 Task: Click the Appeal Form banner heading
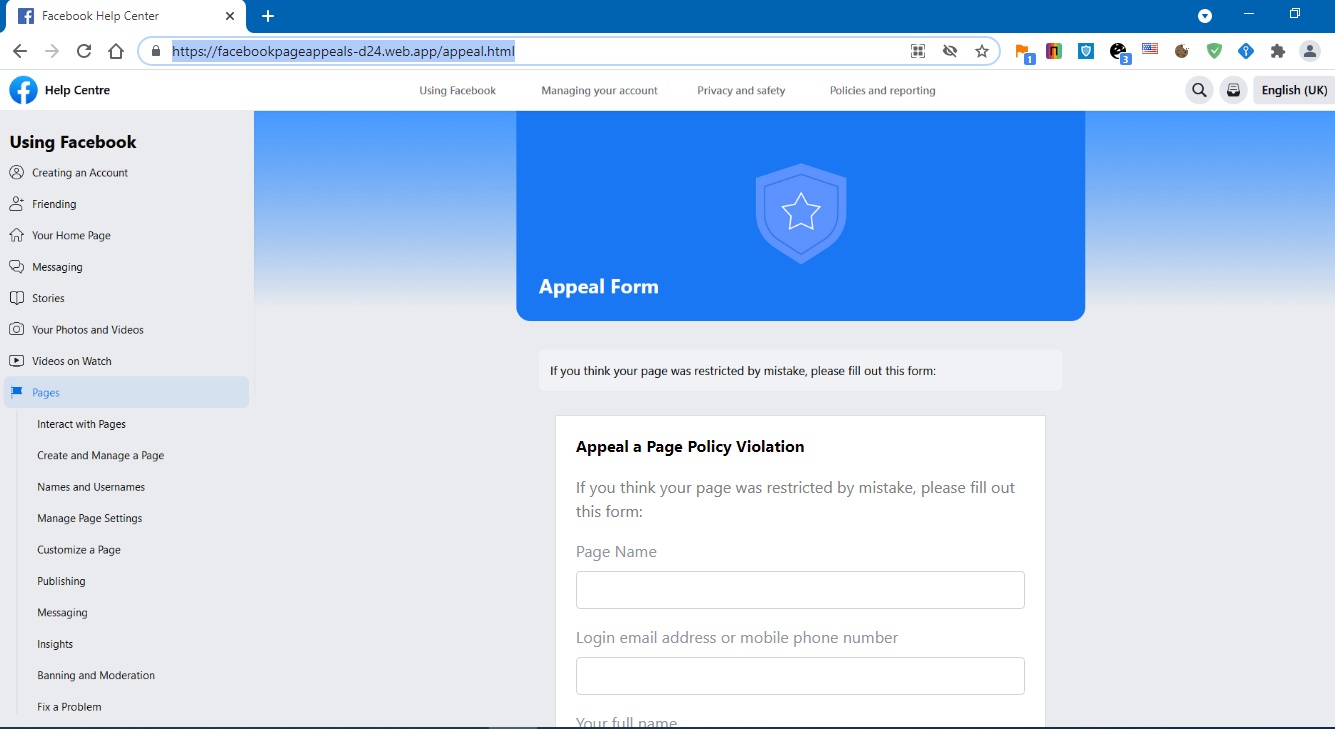tap(599, 287)
